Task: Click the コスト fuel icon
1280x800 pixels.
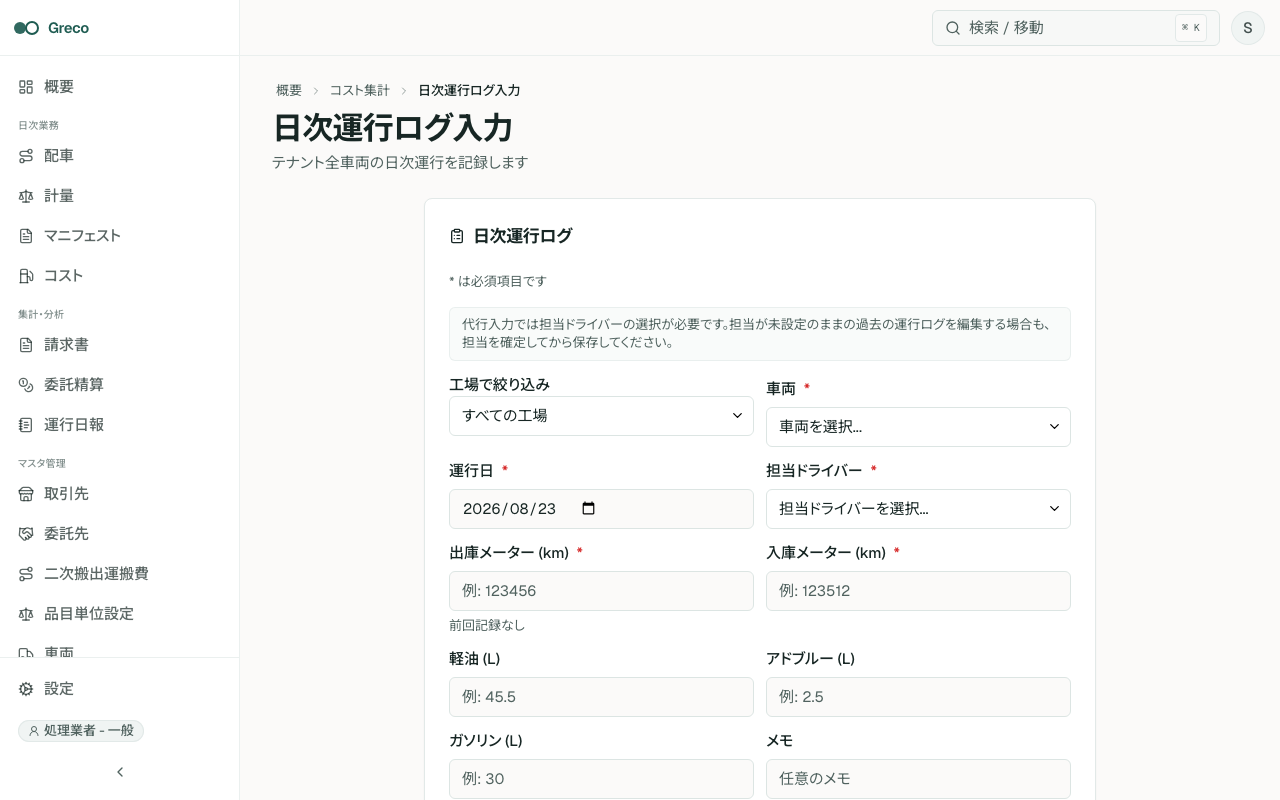Action: 26,276
